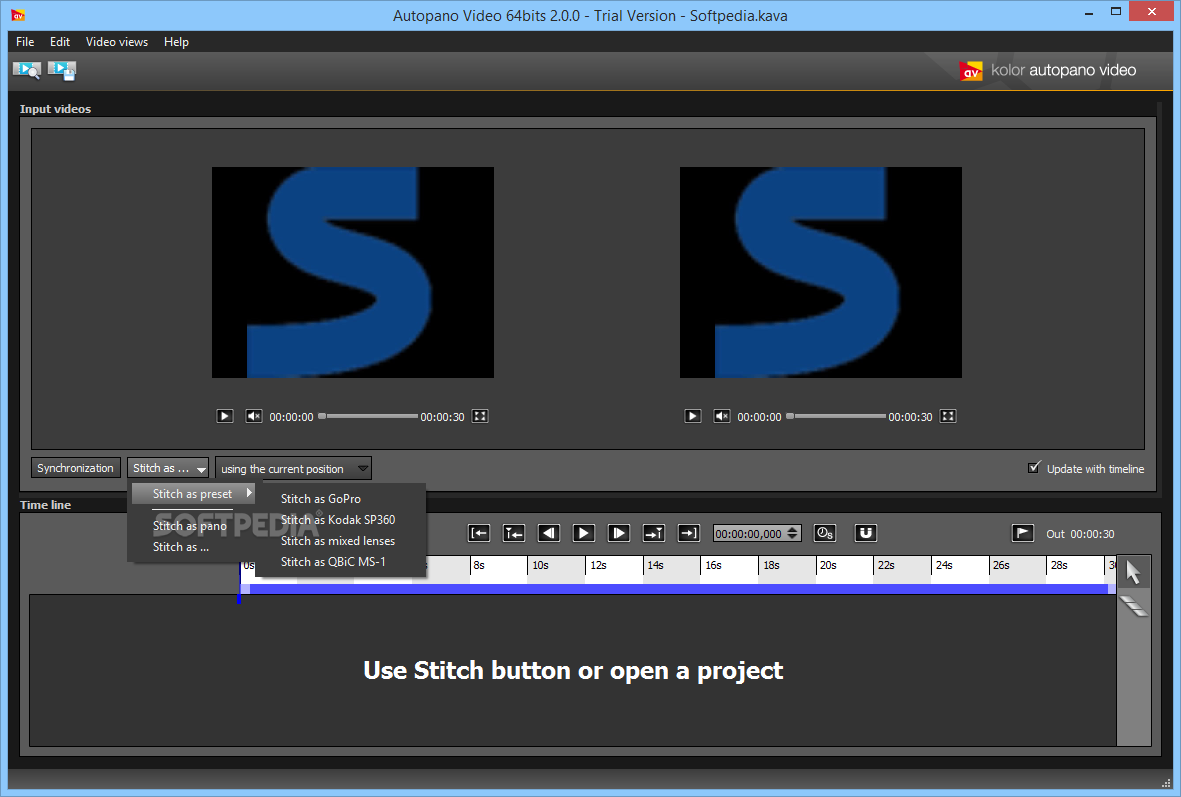
Task: Jump to timeline end button
Action: [688, 533]
